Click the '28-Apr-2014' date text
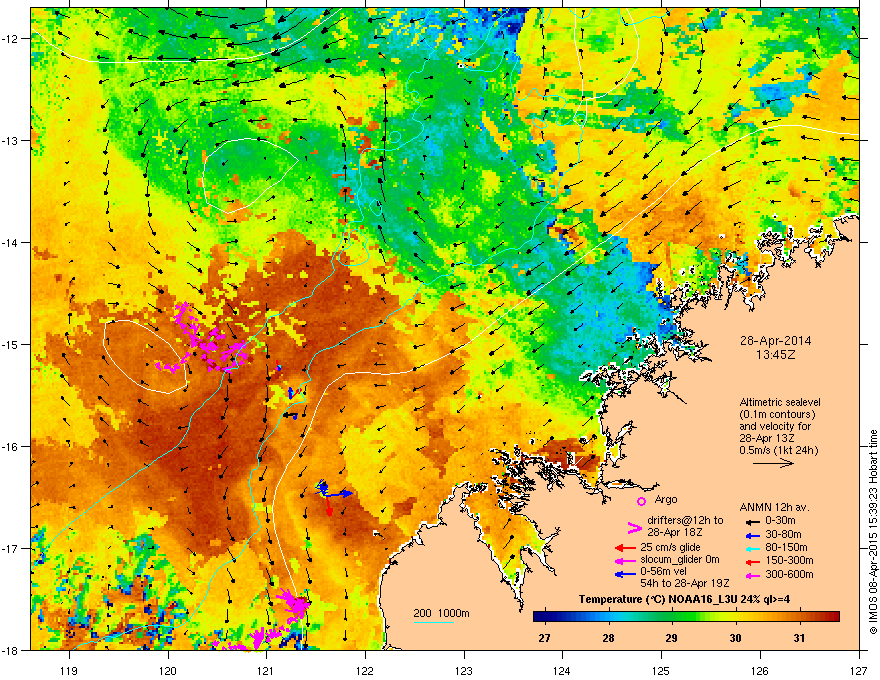 point(774,341)
